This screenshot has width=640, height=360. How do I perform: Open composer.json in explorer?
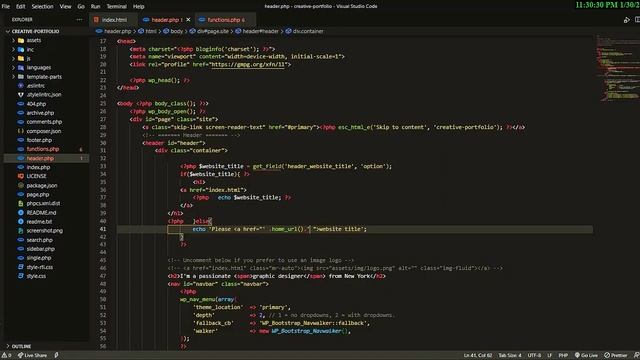[43, 131]
